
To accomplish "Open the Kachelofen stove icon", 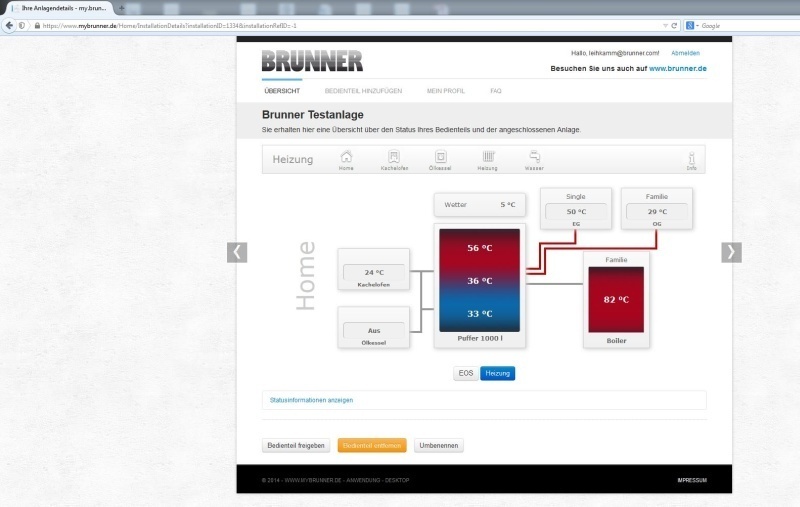I will [x=394, y=160].
